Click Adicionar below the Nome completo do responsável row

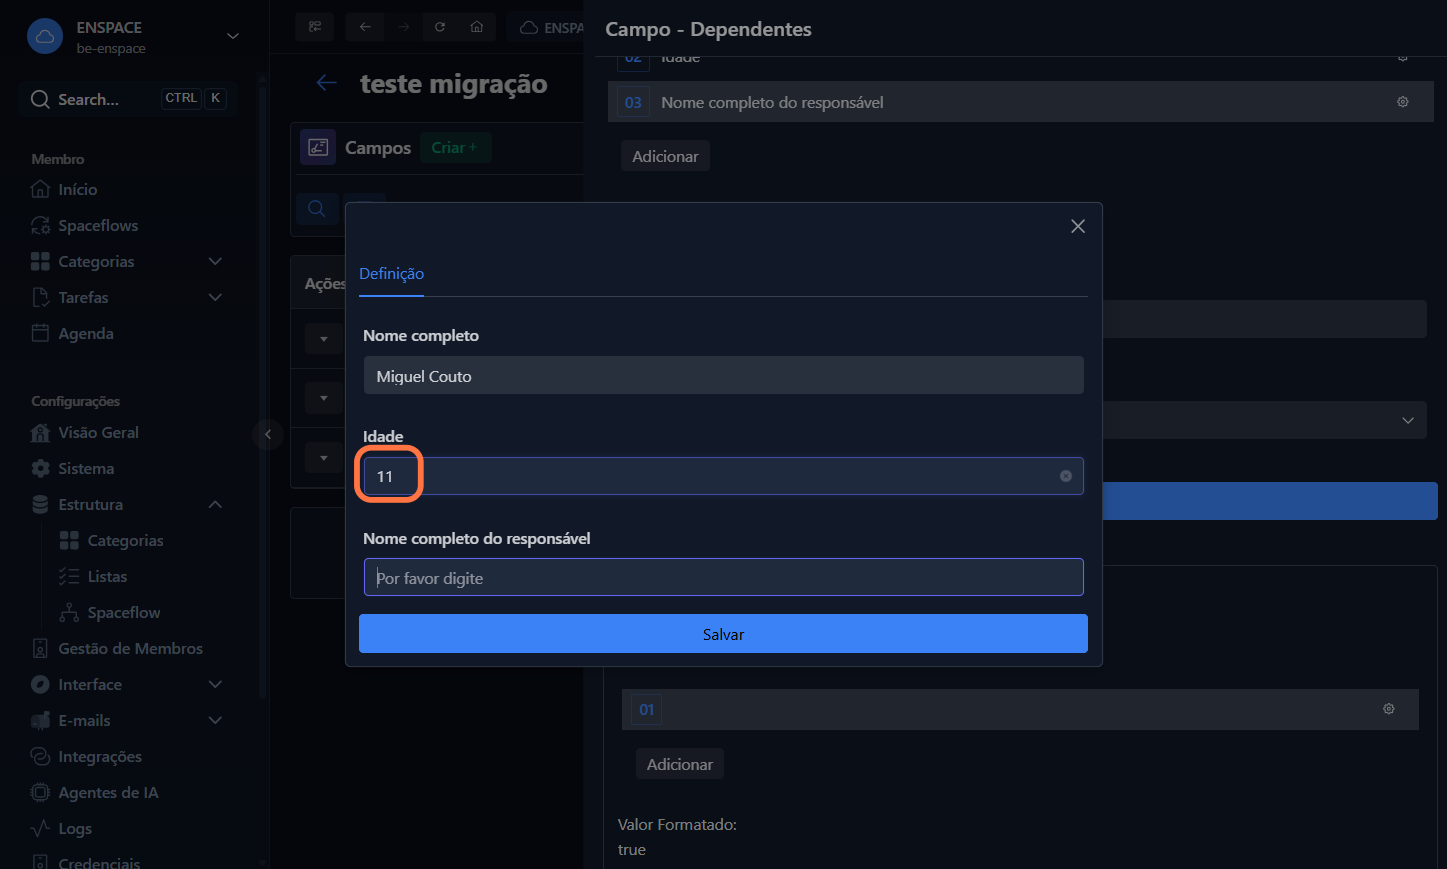click(x=665, y=156)
